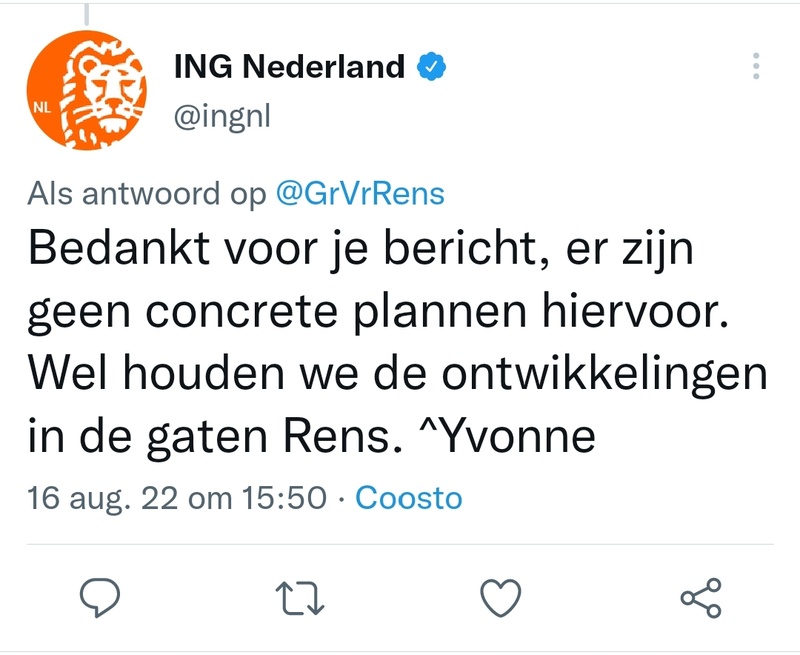The width and height of the screenshot is (800, 655).
Task: Click the Coosto source link
Action: click(409, 497)
